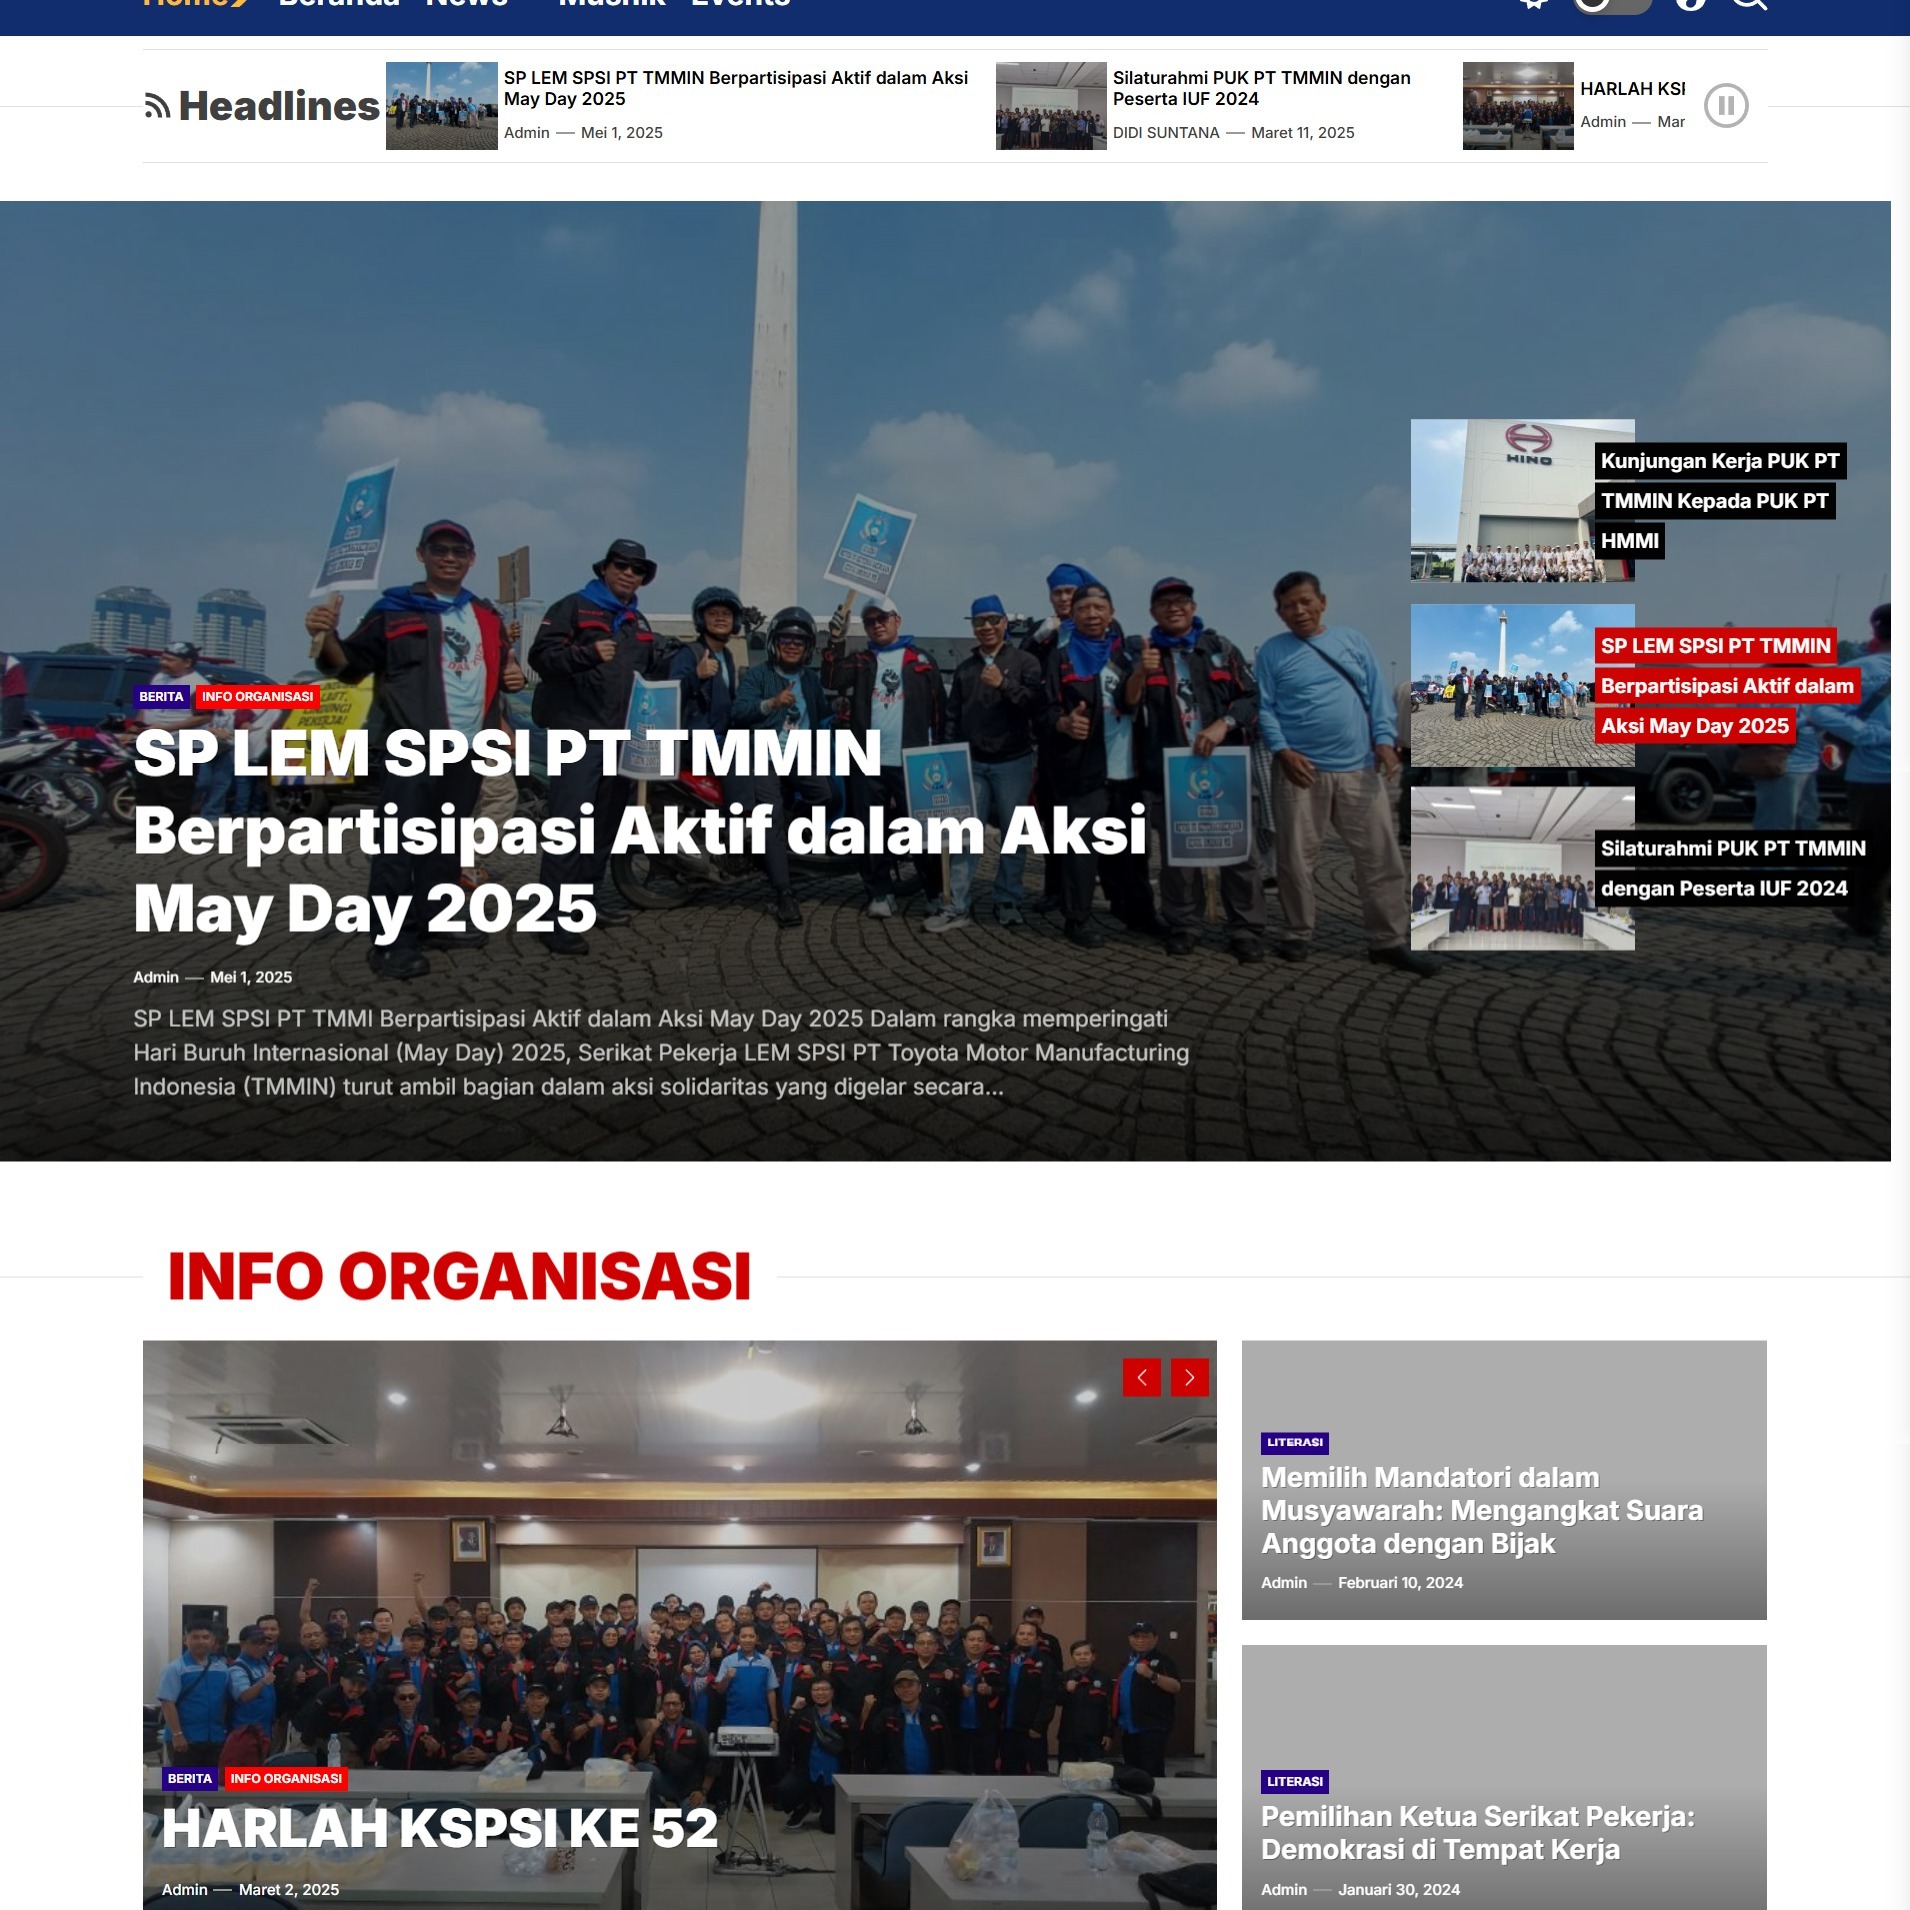Open 'Kunjungan Kerja PUK PT TMMIN Kepada PUK PT HMMI'
This screenshot has height=1910, width=1910.
click(1719, 501)
